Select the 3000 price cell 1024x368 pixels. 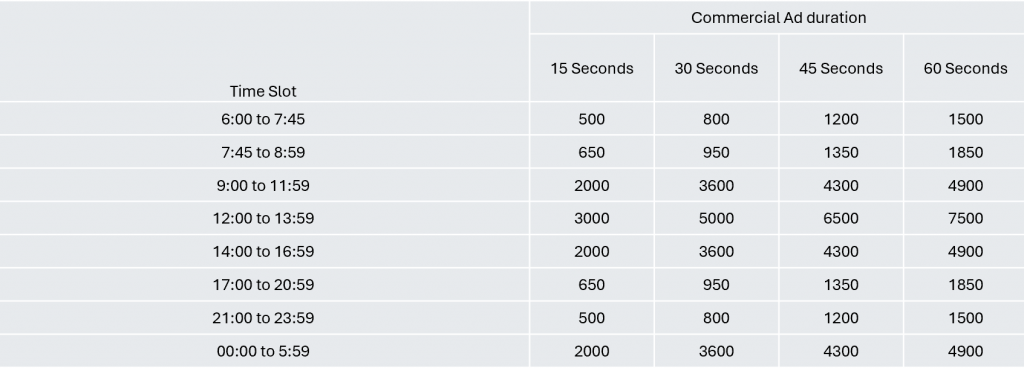click(592, 218)
